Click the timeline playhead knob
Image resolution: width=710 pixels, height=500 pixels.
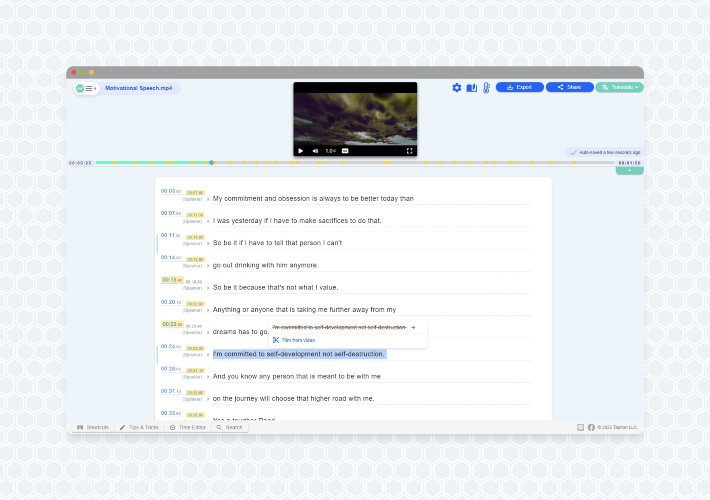point(211,163)
